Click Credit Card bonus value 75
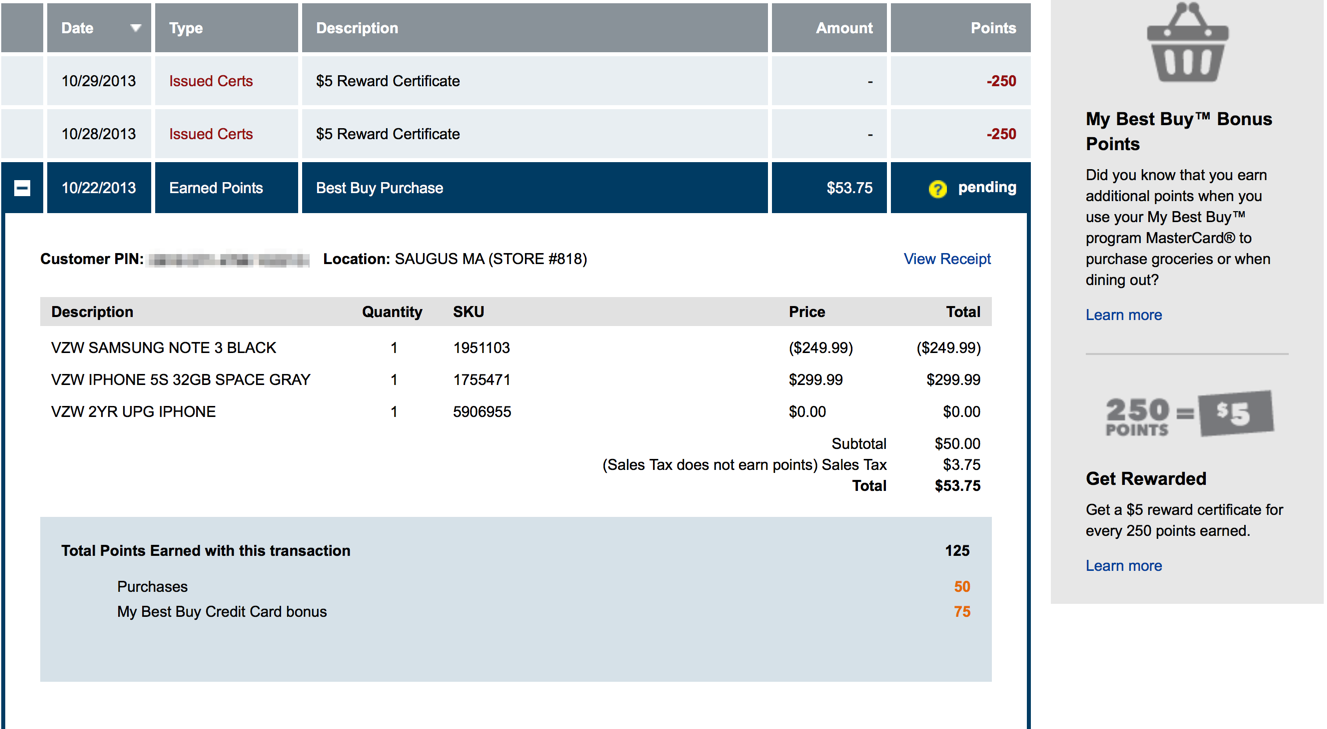The width and height of the screenshot is (1327, 729). (962, 612)
